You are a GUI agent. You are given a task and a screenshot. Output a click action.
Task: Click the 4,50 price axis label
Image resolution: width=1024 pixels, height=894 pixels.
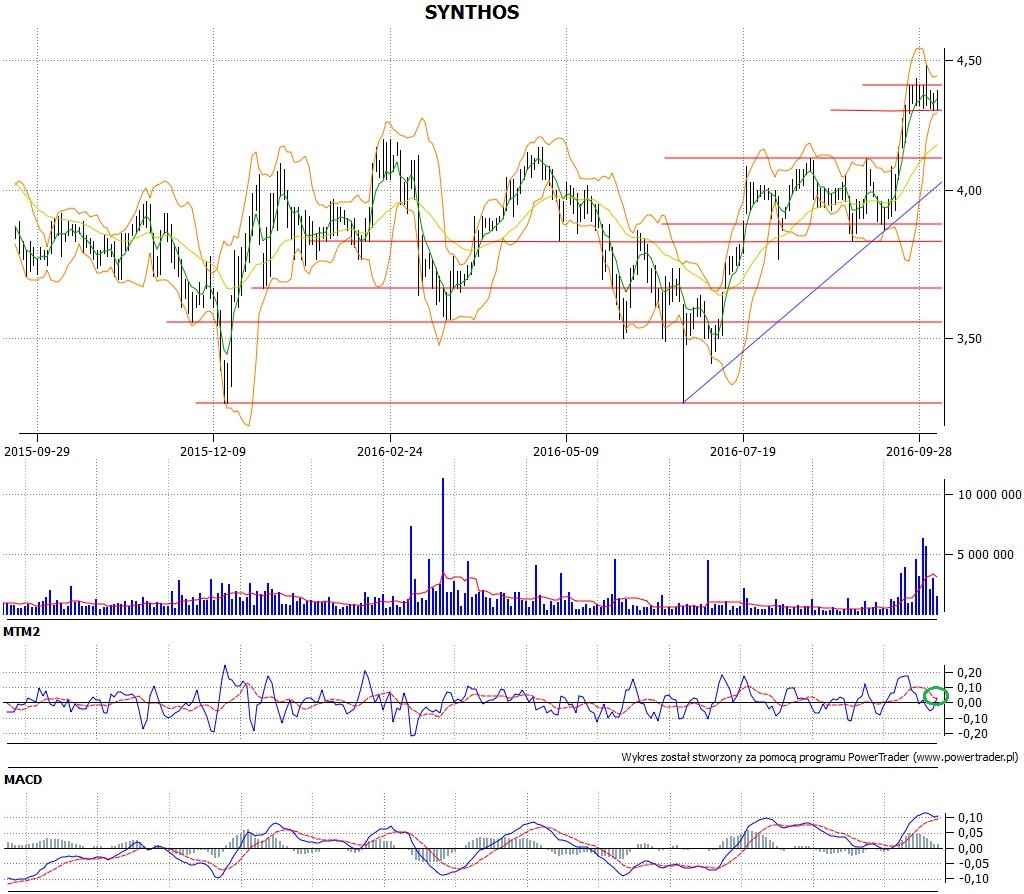(968, 61)
